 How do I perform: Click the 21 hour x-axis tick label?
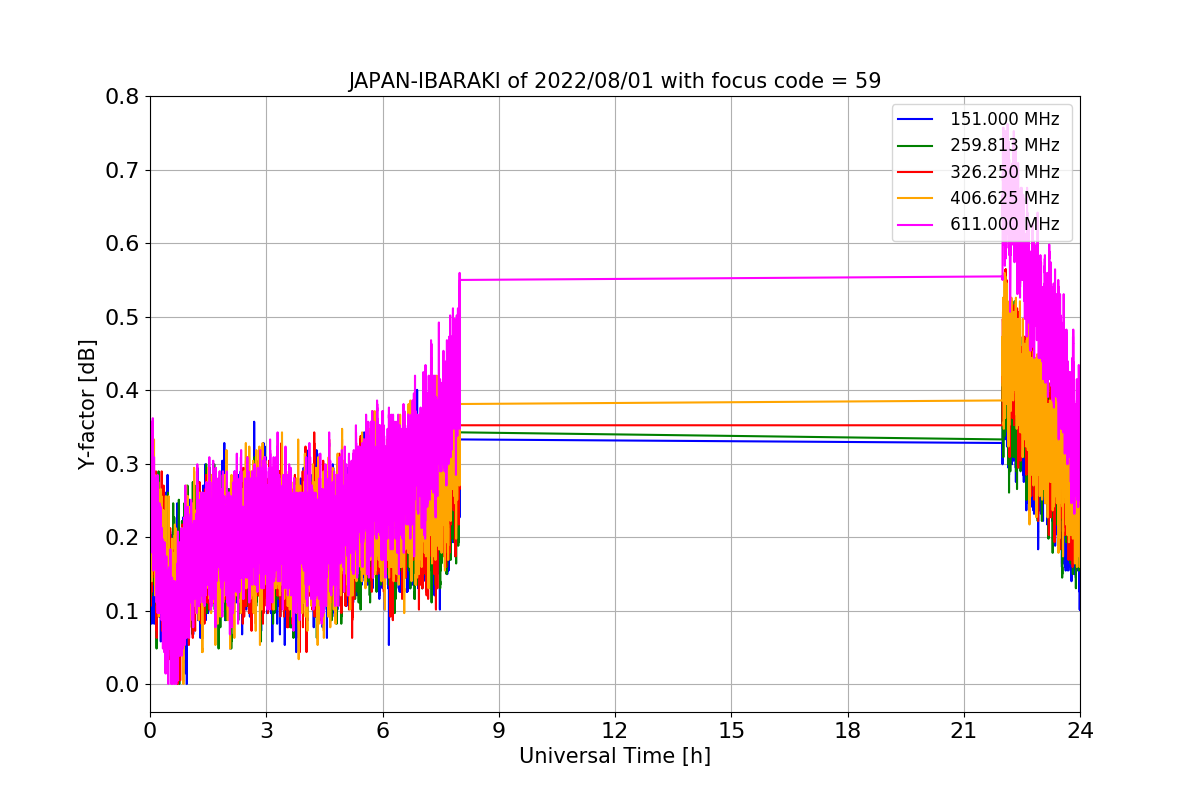click(964, 730)
